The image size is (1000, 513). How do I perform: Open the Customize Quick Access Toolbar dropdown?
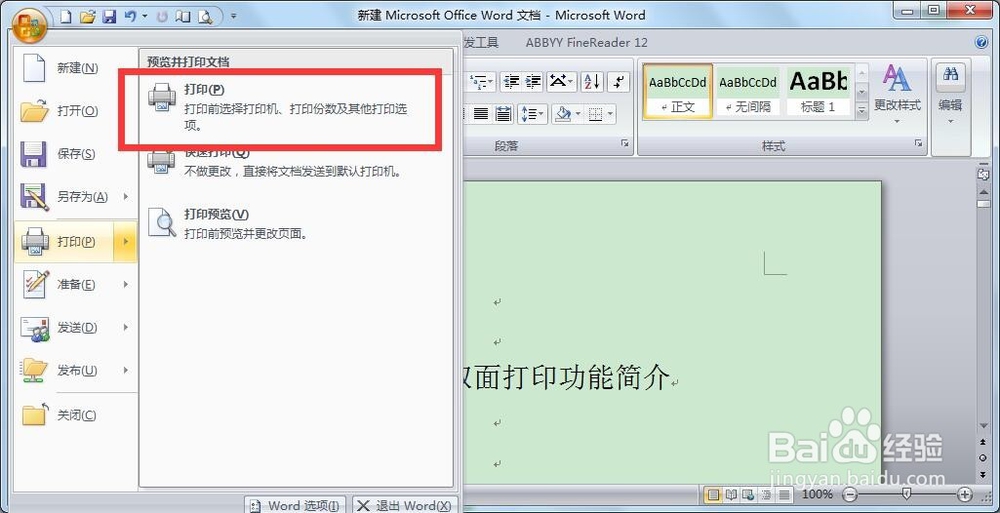(233, 16)
